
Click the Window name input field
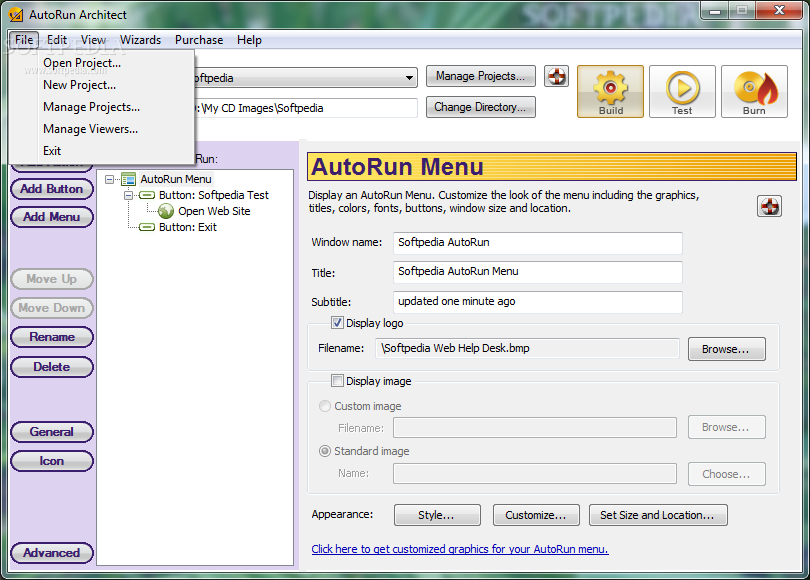537,243
